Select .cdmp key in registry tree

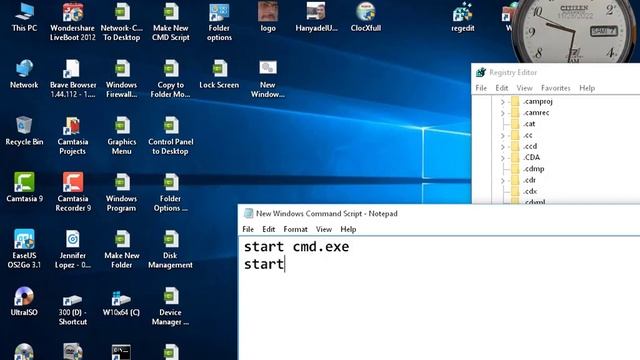pos(533,169)
